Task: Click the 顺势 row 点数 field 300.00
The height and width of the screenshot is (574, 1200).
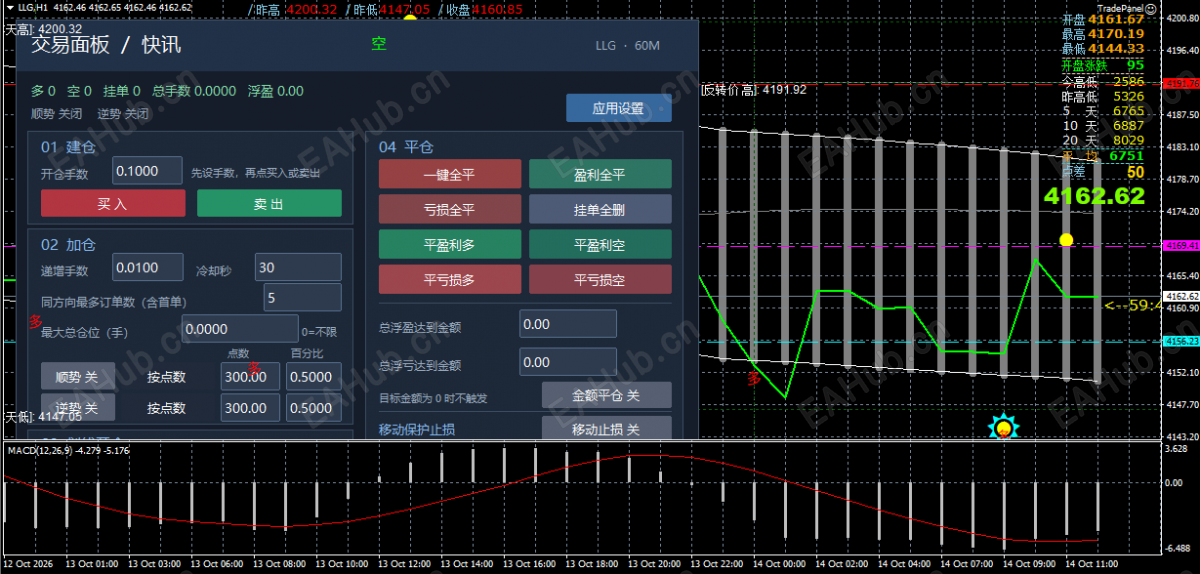Action: pyautogui.click(x=250, y=377)
